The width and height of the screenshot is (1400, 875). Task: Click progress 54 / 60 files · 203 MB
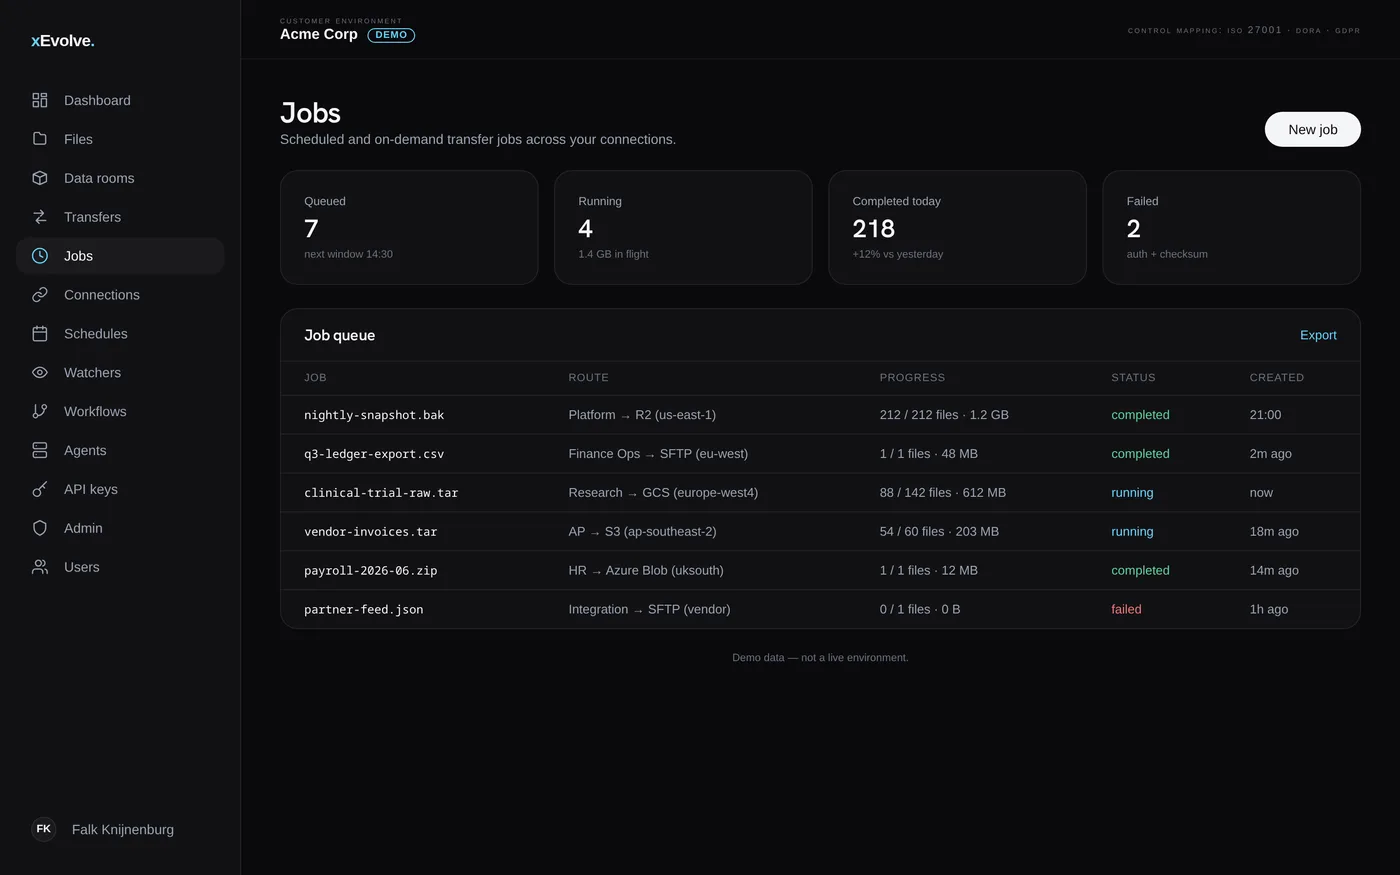939,532
